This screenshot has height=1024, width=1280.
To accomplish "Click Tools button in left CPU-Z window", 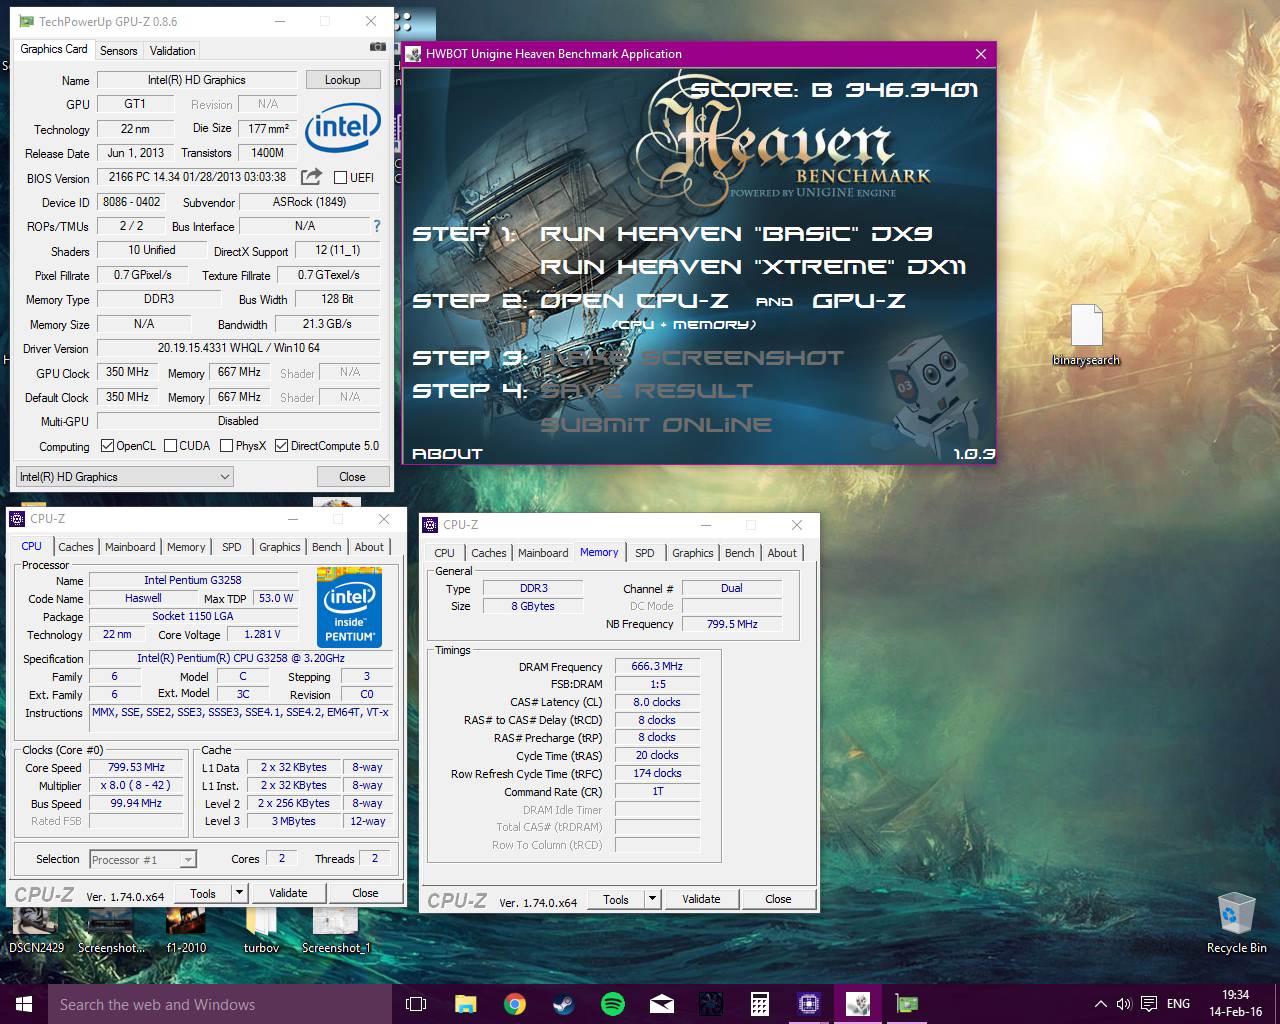I will pyautogui.click(x=203, y=893).
